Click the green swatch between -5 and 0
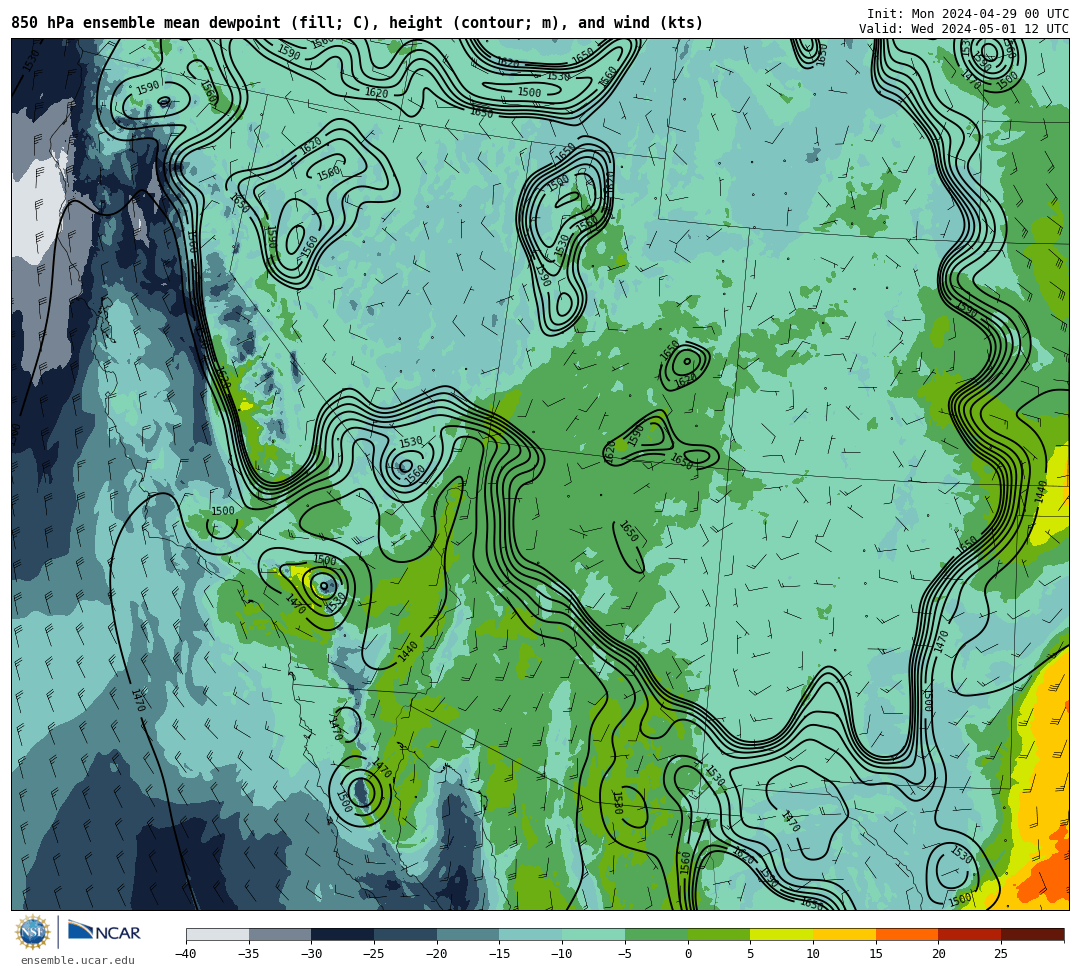 (656, 934)
